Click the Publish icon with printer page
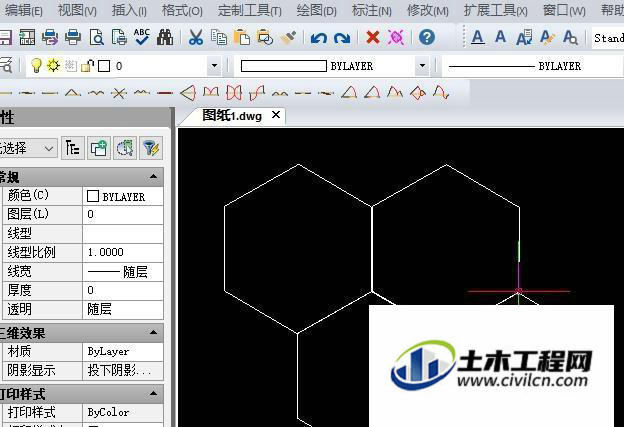 [119, 37]
